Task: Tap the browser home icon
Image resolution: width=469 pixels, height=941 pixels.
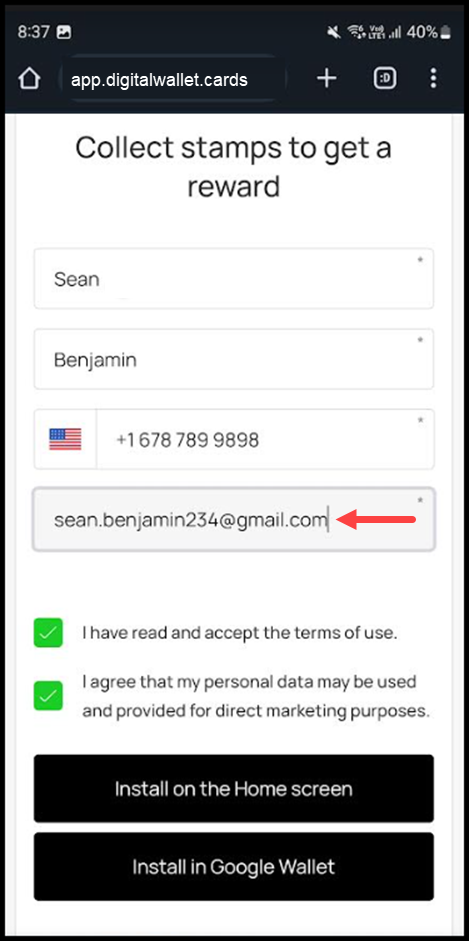Action: click(x=29, y=79)
